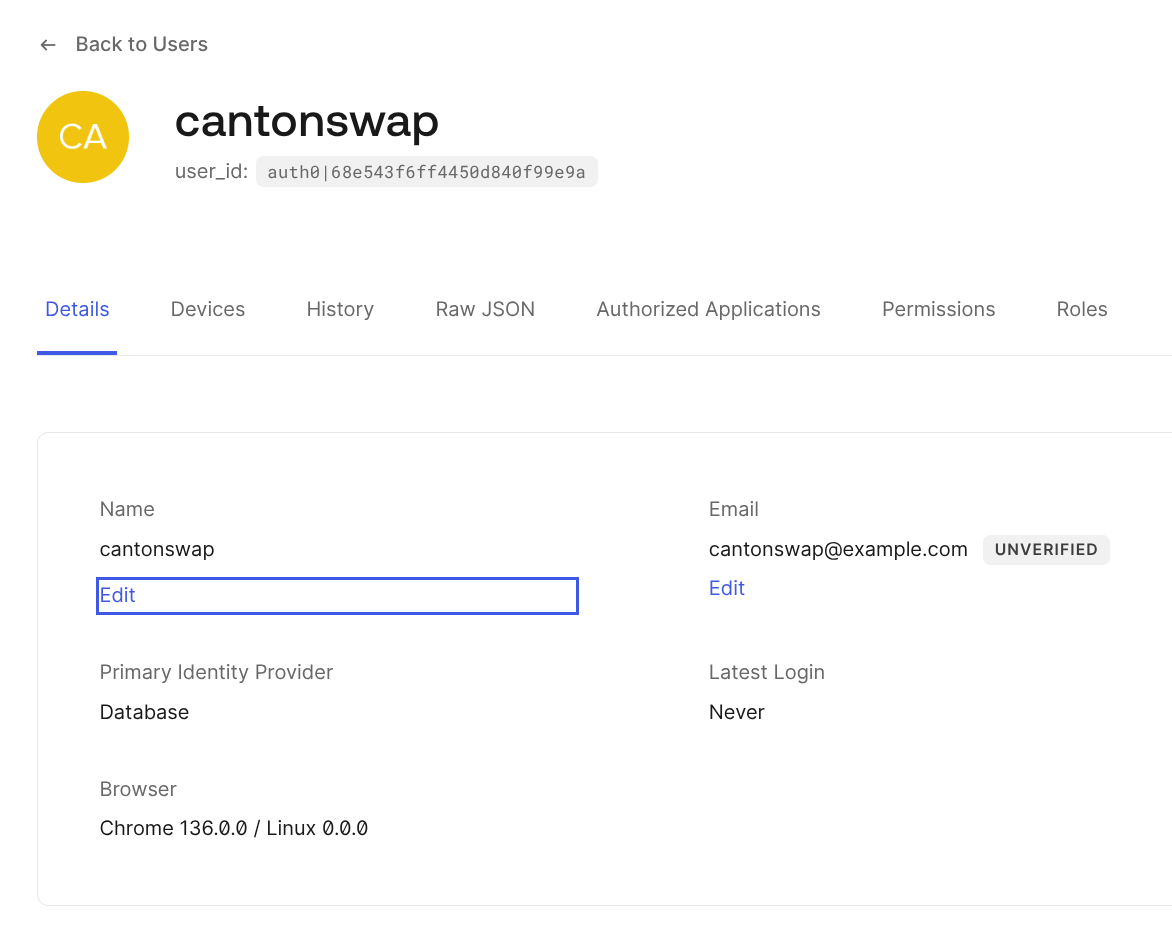Go back to the Users list
This screenshot has width=1172, height=940.
pos(141,44)
